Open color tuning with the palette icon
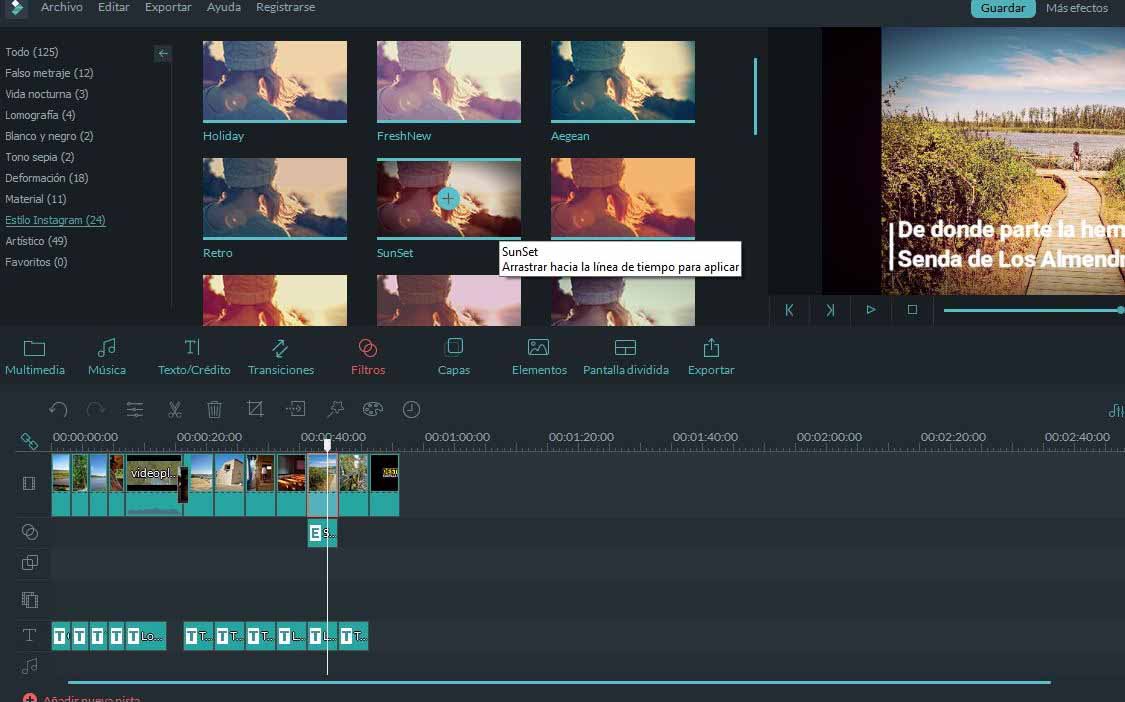1125x702 pixels. [x=373, y=409]
